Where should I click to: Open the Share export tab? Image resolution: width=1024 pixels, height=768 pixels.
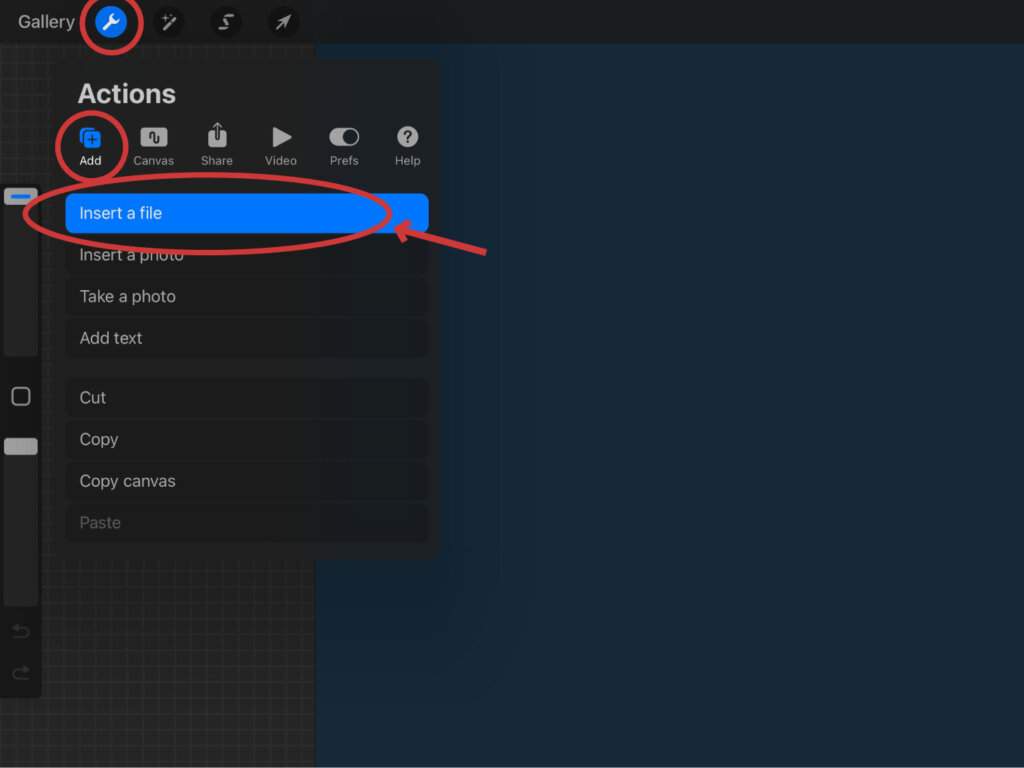(217, 146)
